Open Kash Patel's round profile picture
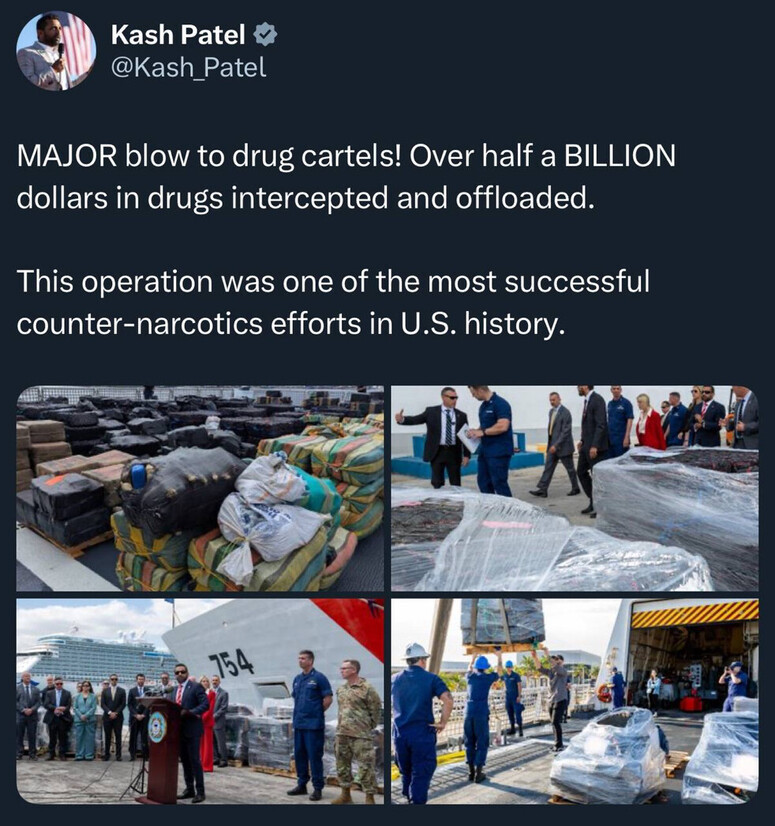775x826 pixels. 56,51
